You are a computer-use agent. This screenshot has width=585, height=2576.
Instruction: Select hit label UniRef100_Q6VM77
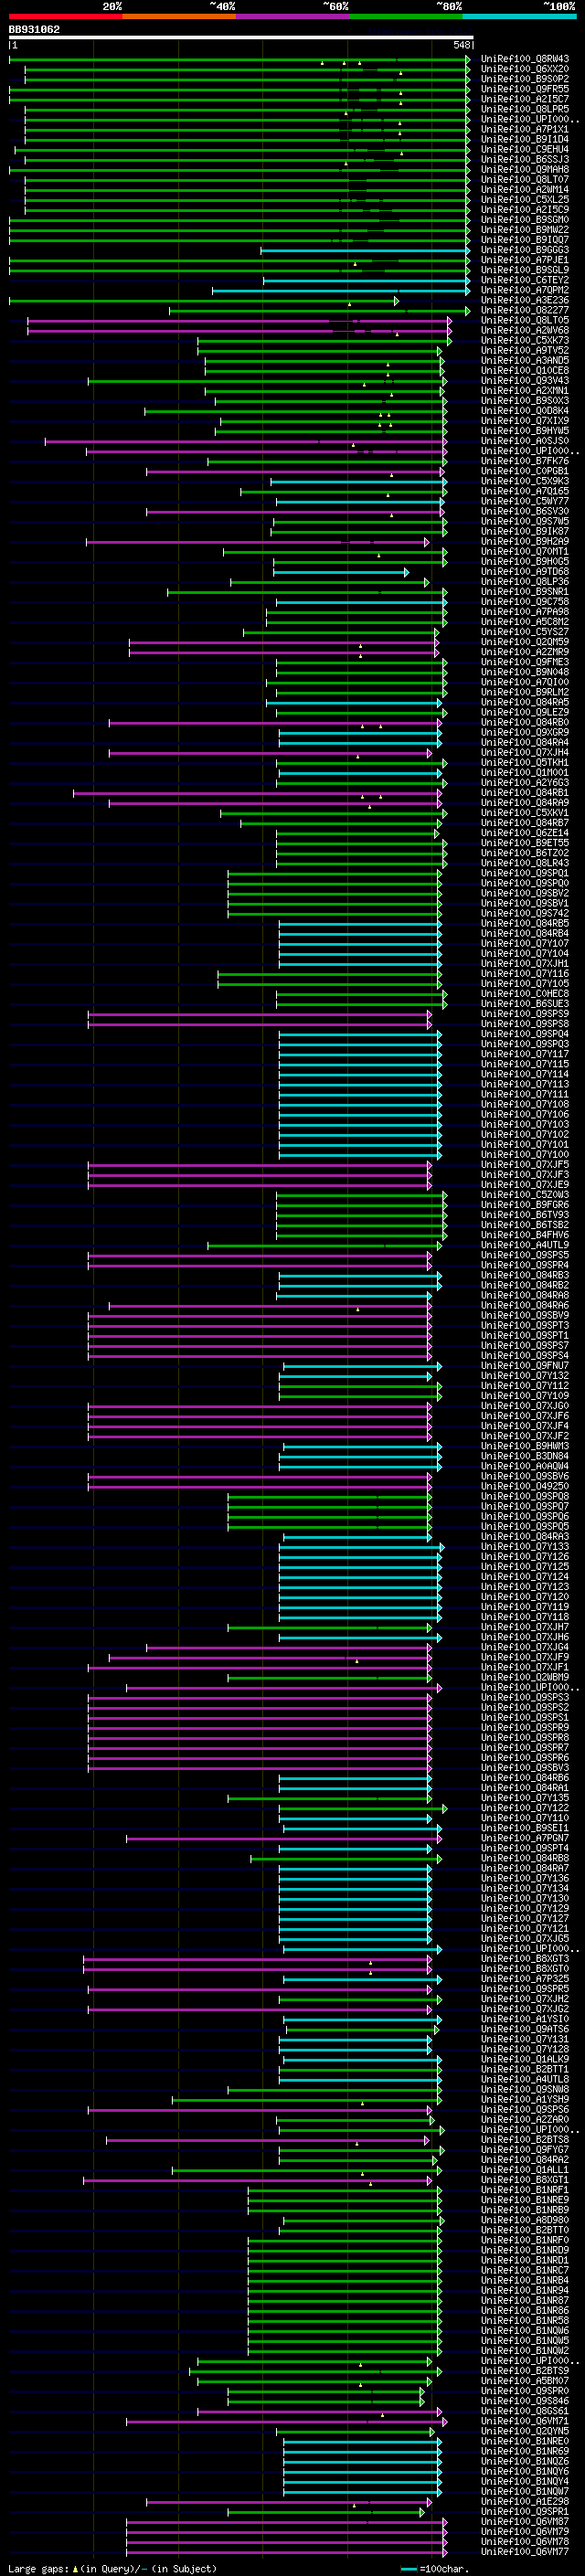[x=524, y=2552]
